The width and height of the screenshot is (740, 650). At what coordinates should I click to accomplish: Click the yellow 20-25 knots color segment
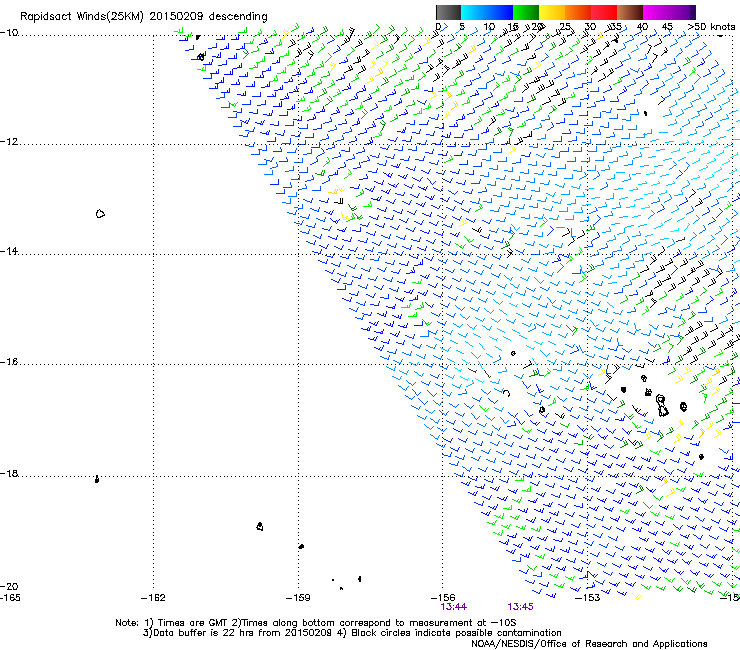(x=552, y=12)
